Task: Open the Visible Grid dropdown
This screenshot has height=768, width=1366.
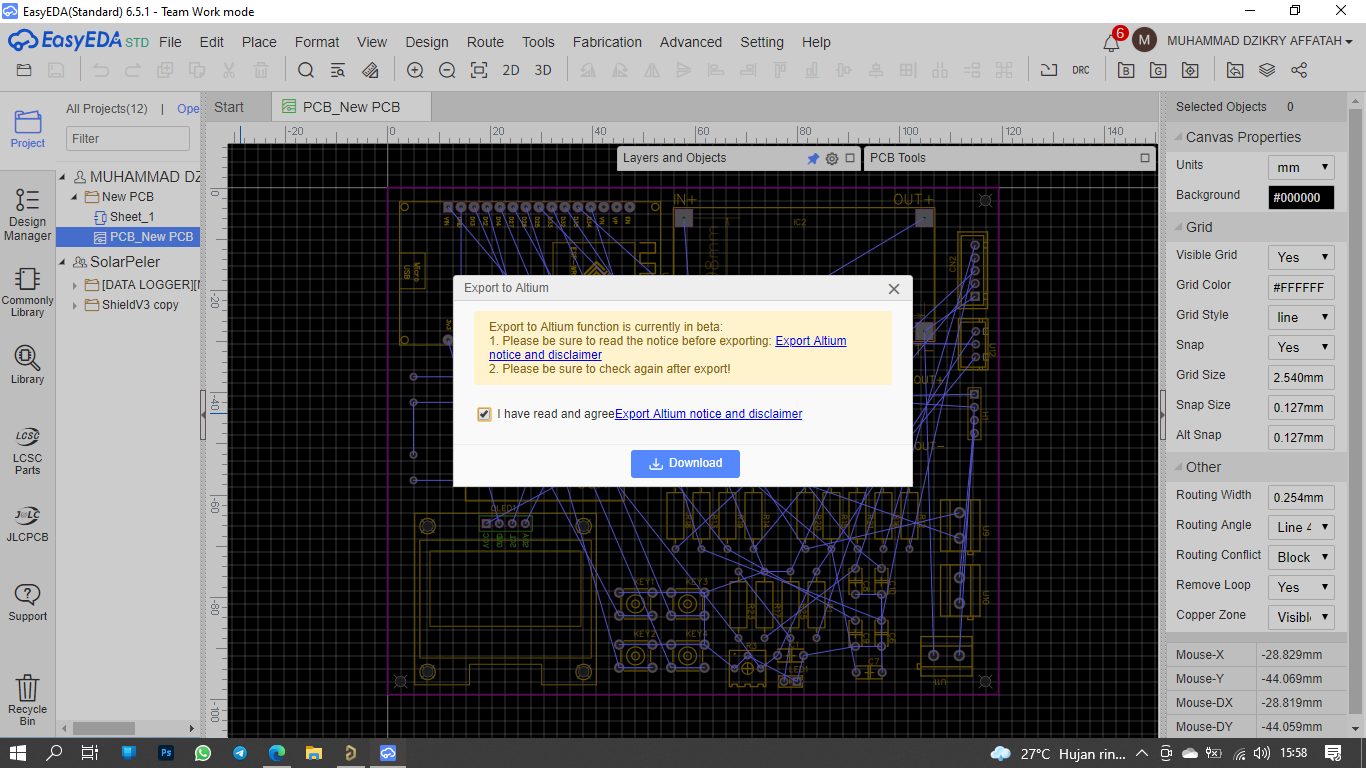Action: [1301, 257]
